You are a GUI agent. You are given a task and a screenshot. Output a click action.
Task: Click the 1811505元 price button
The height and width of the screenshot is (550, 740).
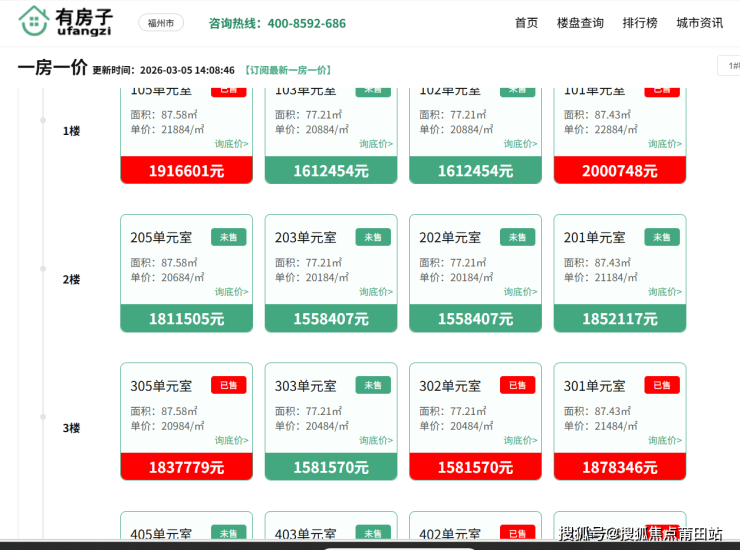click(x=186, y=319)
